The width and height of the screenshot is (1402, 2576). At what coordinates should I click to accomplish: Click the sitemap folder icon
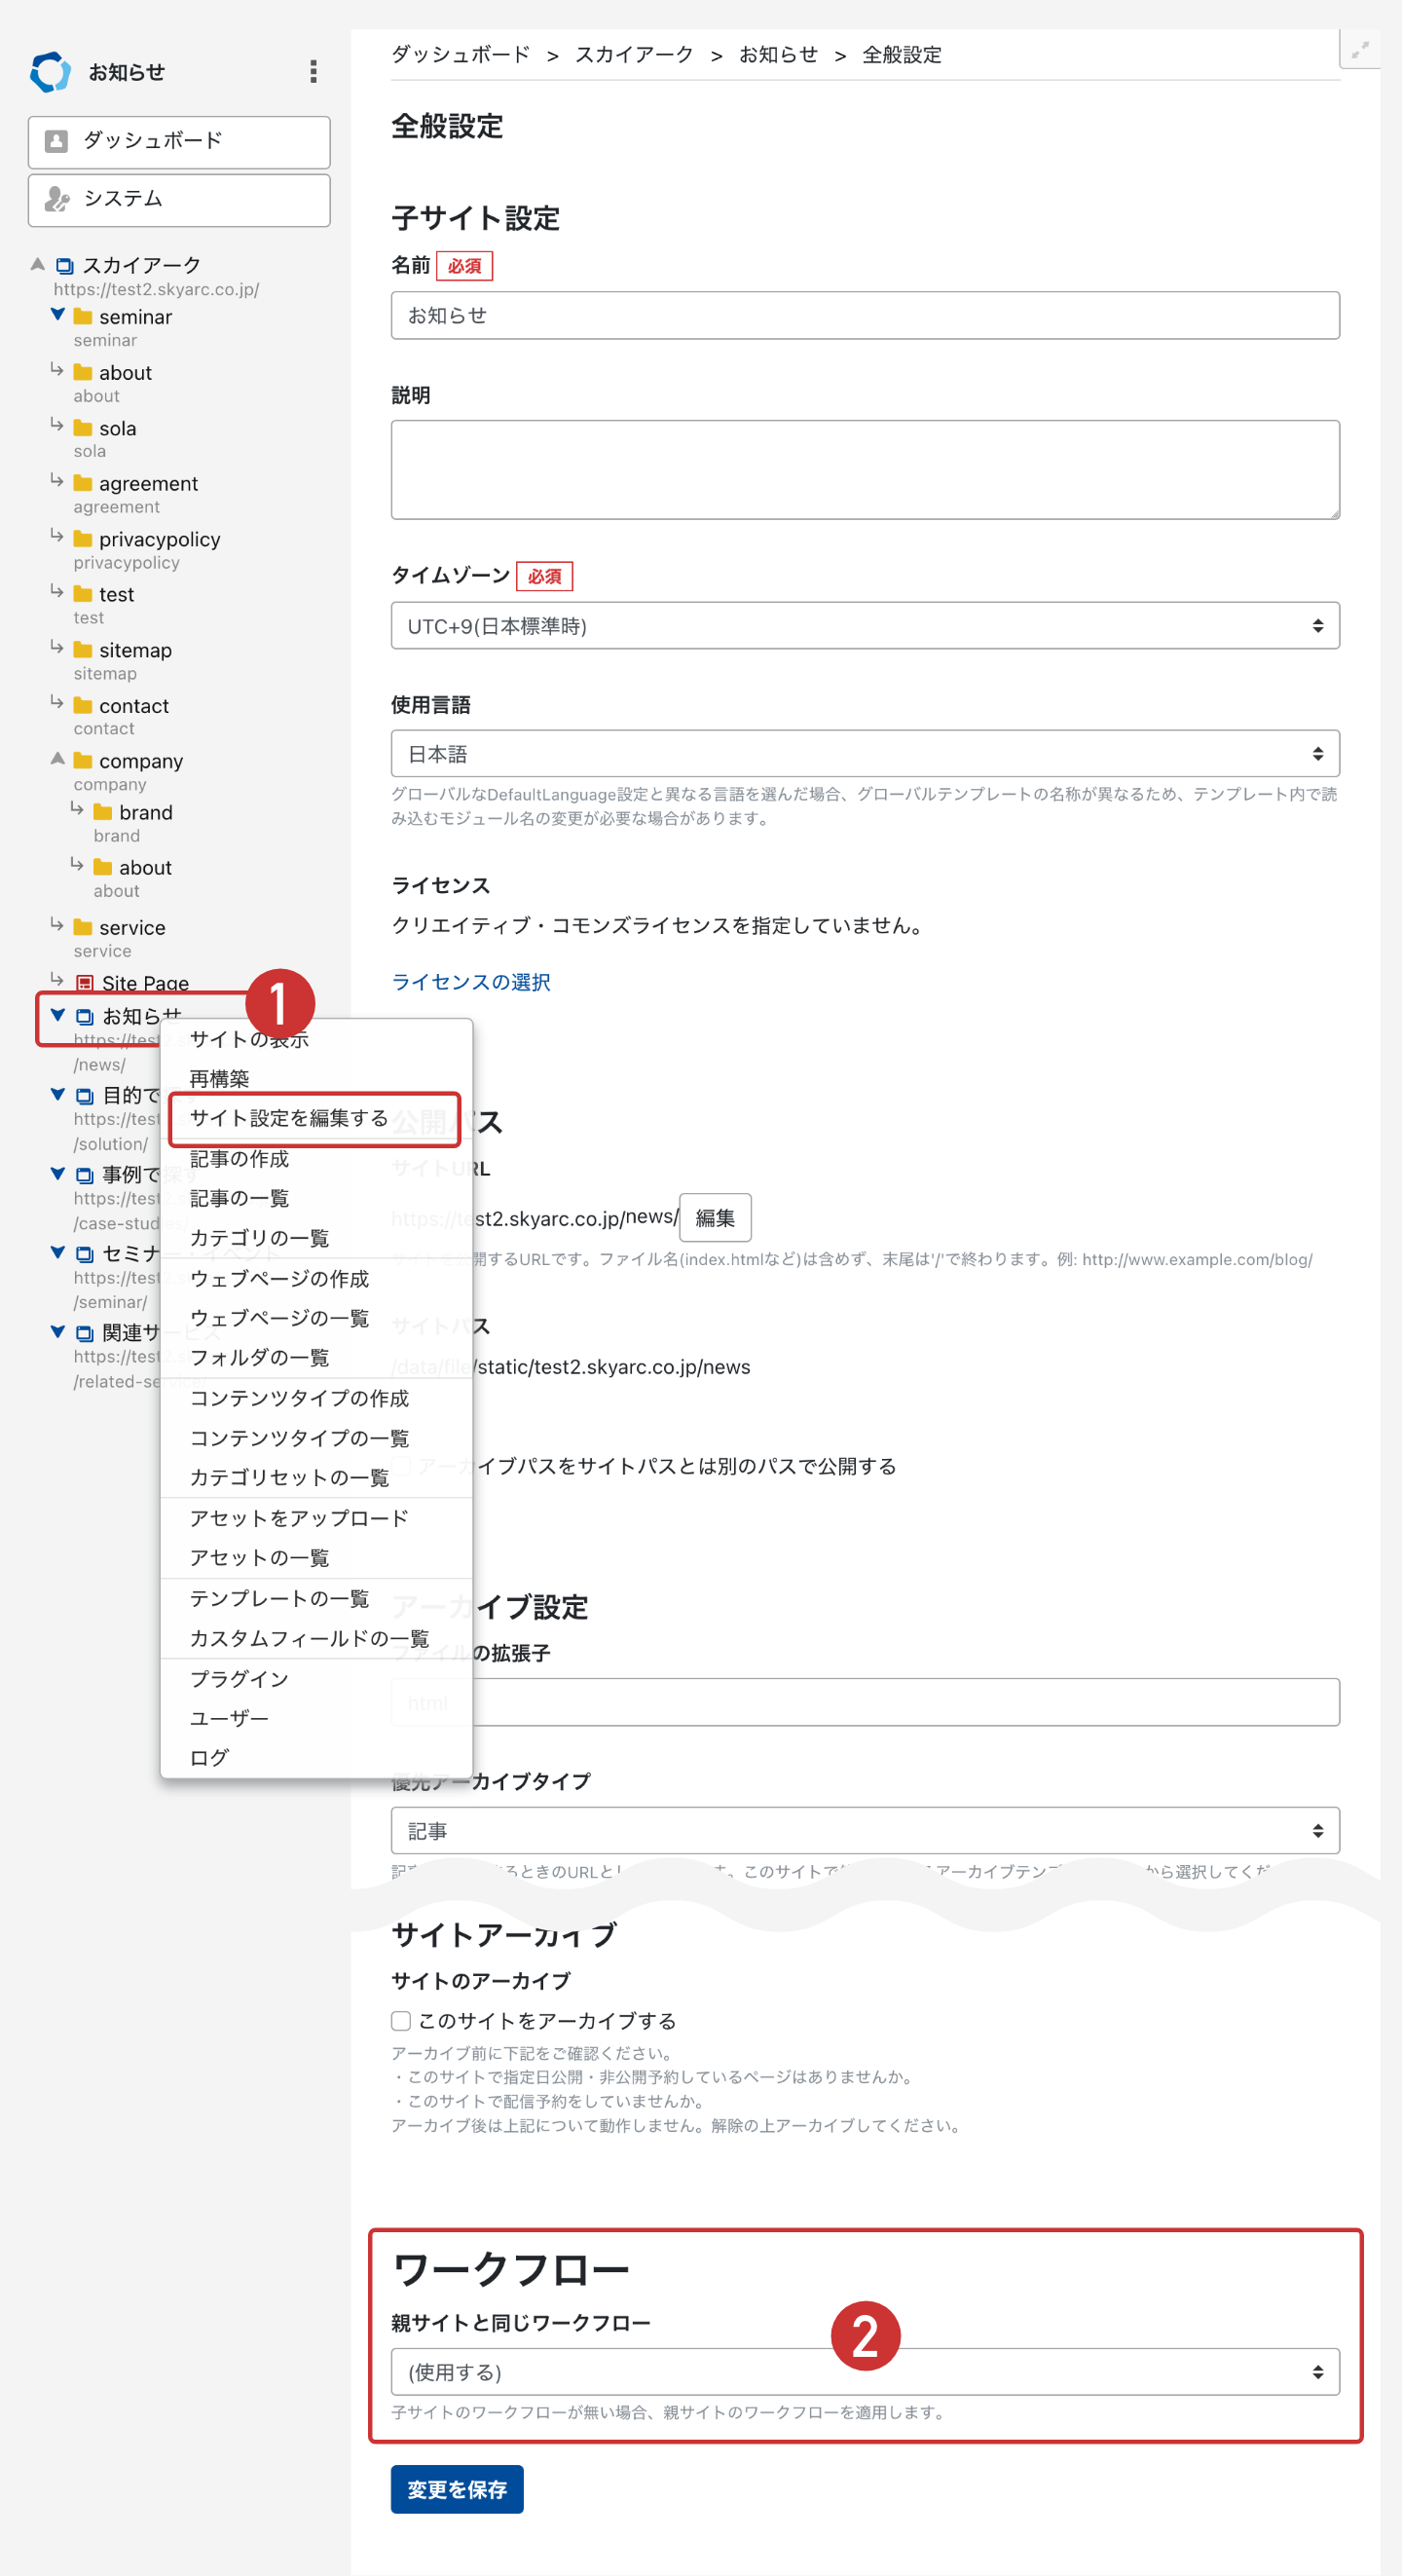[x=83, y=650]
